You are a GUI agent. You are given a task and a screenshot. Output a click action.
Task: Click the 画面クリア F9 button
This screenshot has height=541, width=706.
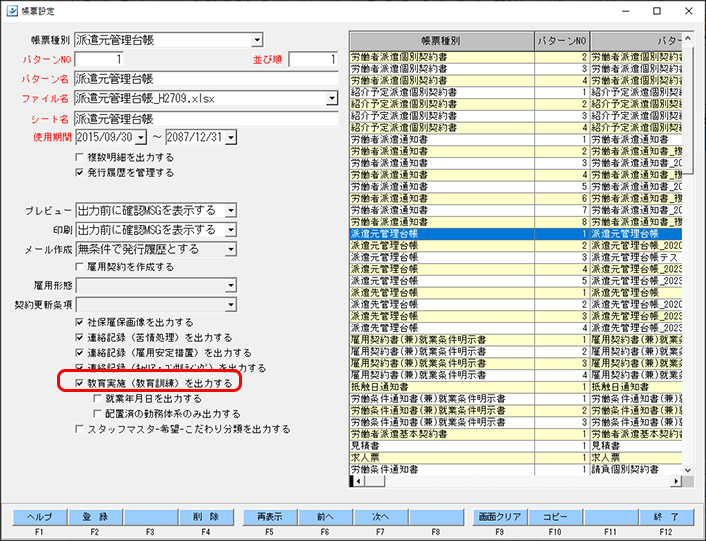tap(500, 517)
